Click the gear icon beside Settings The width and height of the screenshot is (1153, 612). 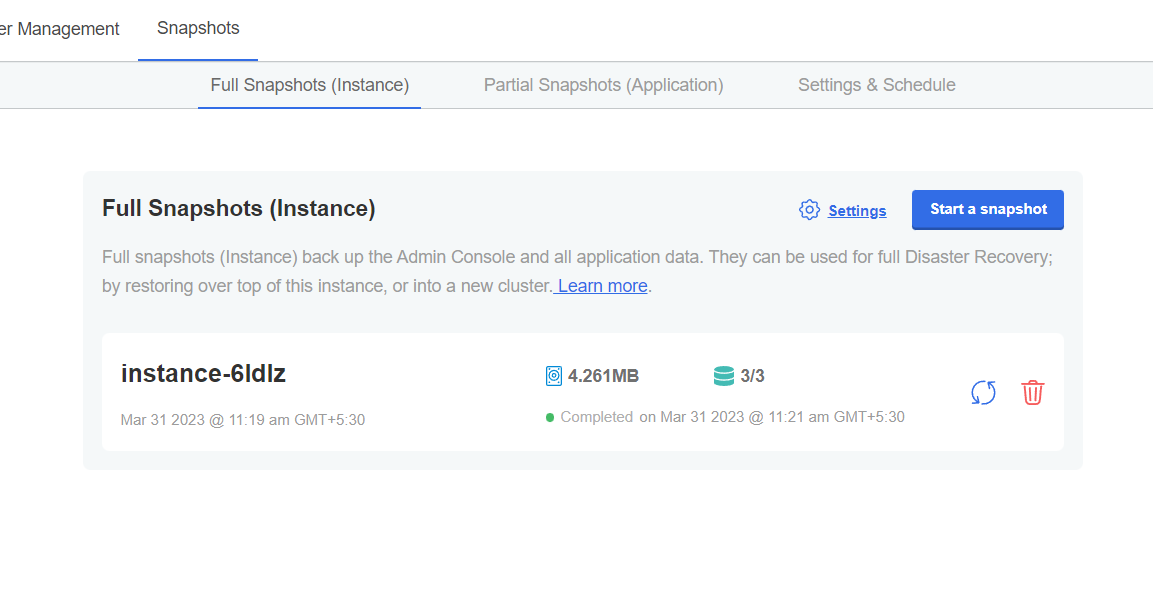[x=809, y=210]
